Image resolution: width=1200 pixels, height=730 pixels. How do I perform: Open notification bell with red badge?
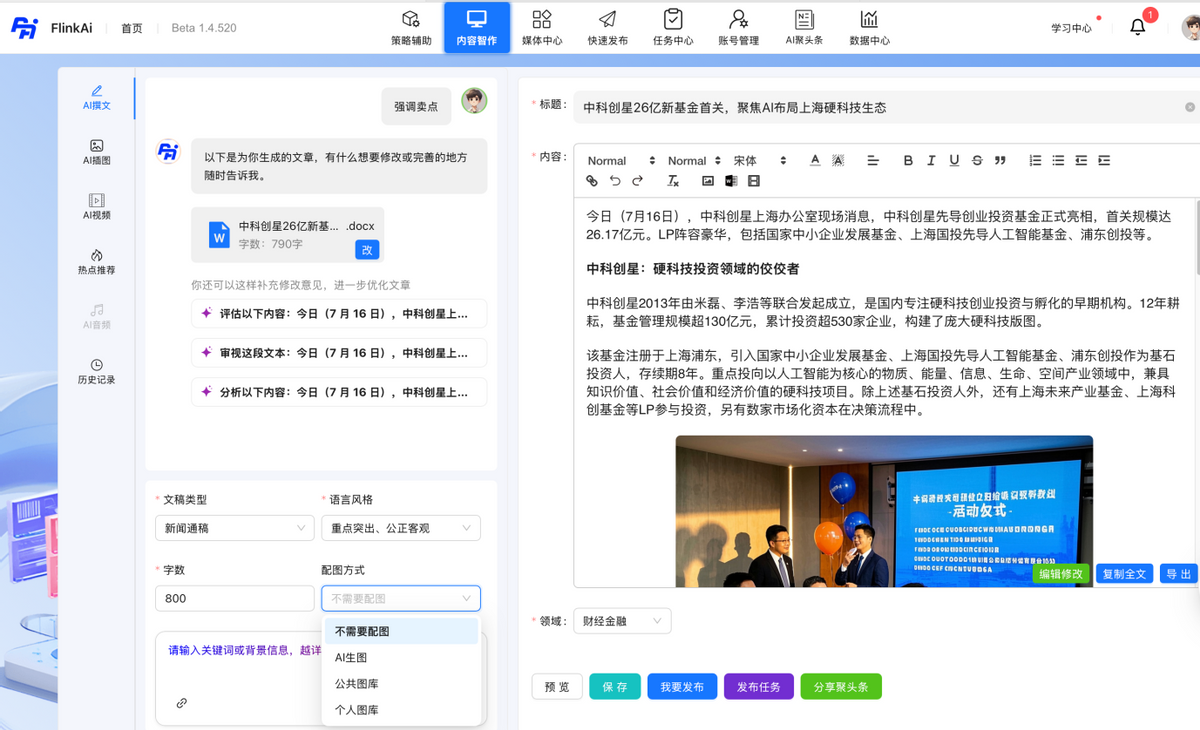(x=1138, y=27)
